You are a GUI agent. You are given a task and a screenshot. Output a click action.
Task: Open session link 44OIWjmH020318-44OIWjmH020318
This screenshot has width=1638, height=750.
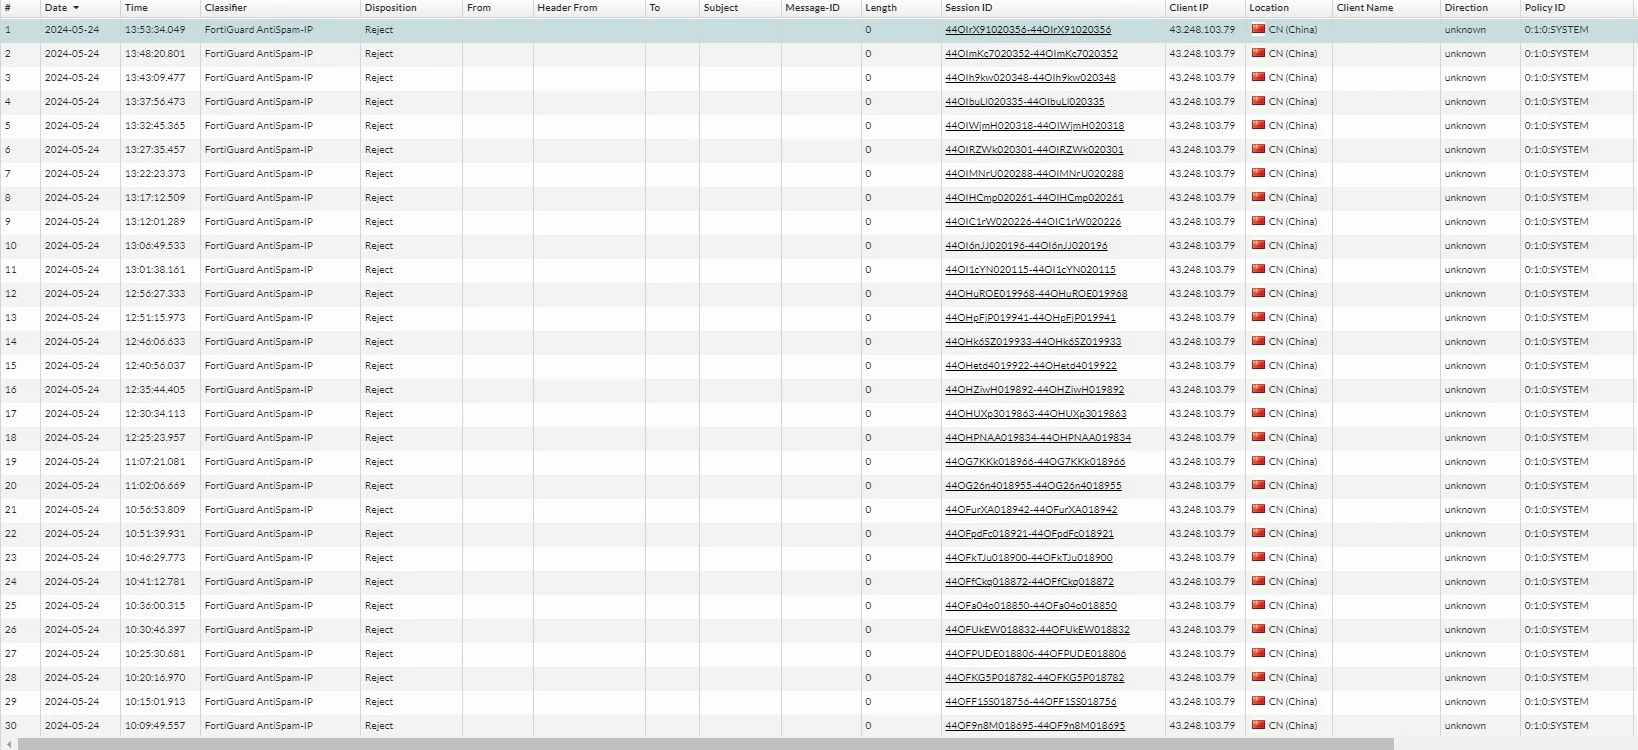[1034, 126]
